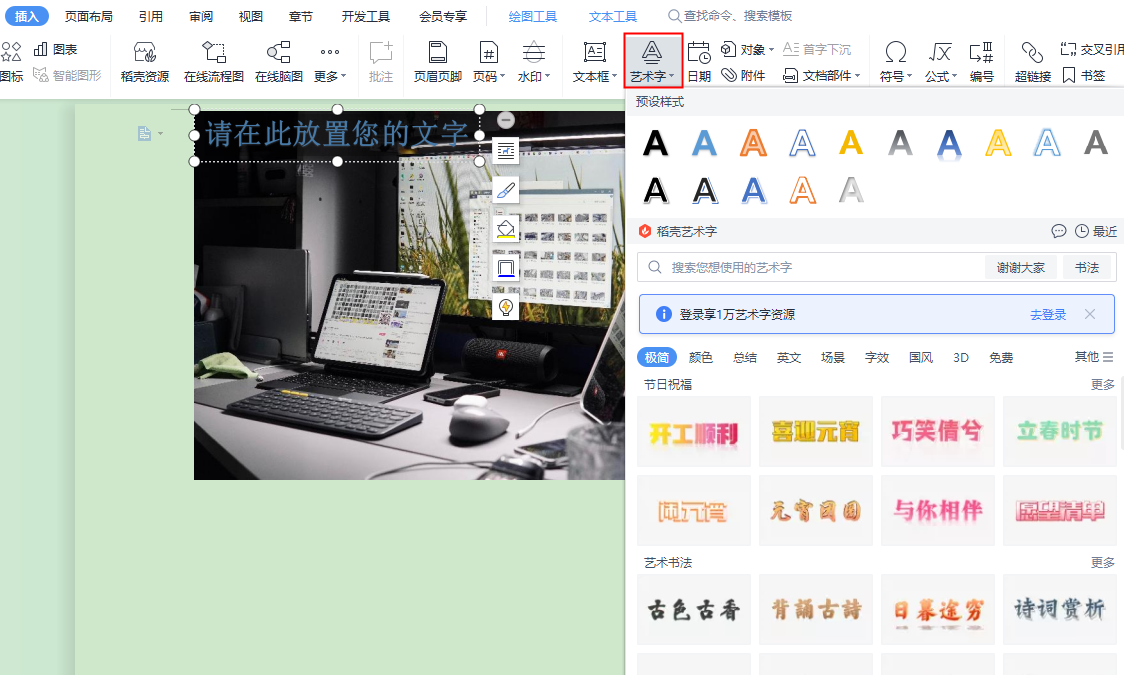Click the shape outline icon beside text box
The height and width of the screenshot is (675, 1124).
506,268
